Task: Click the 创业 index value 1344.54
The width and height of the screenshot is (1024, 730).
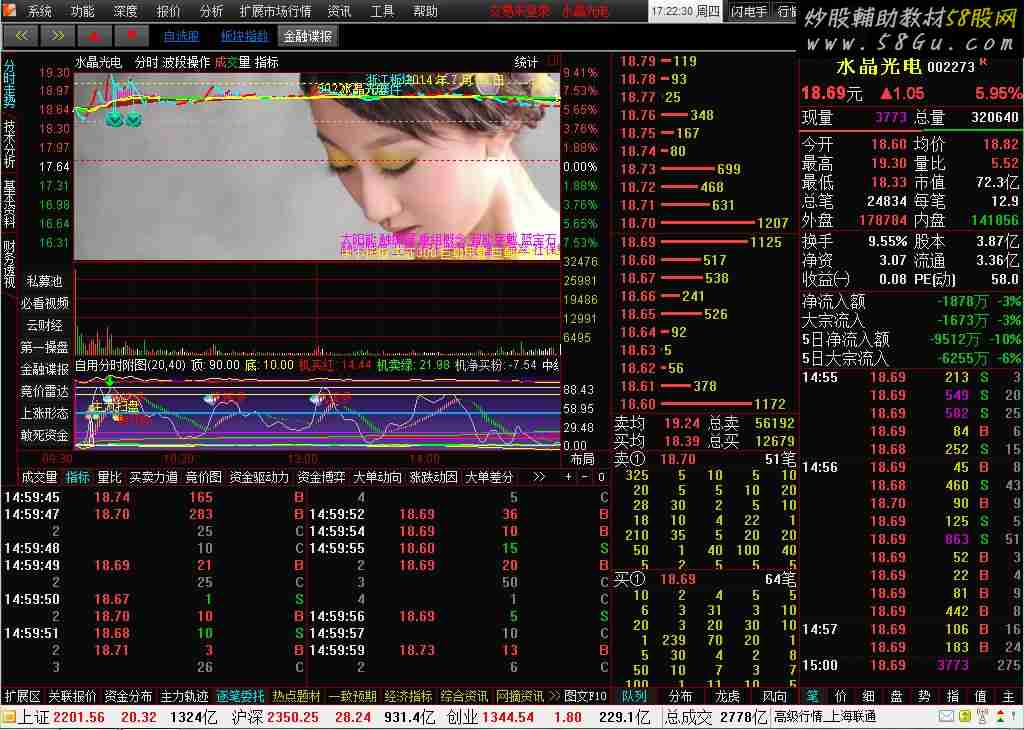Action: pos(507,717)
